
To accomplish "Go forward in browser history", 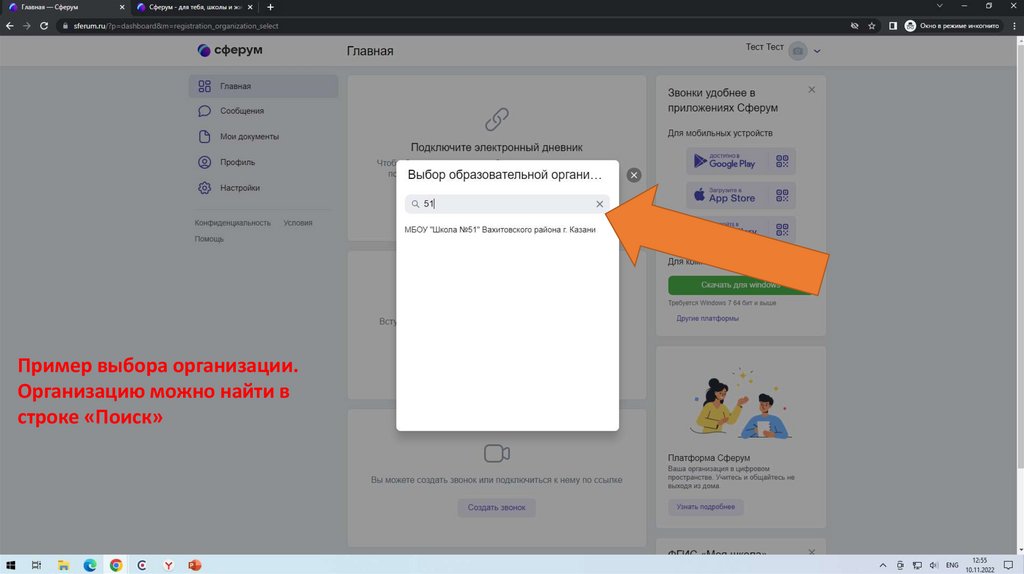I will 27,26.
